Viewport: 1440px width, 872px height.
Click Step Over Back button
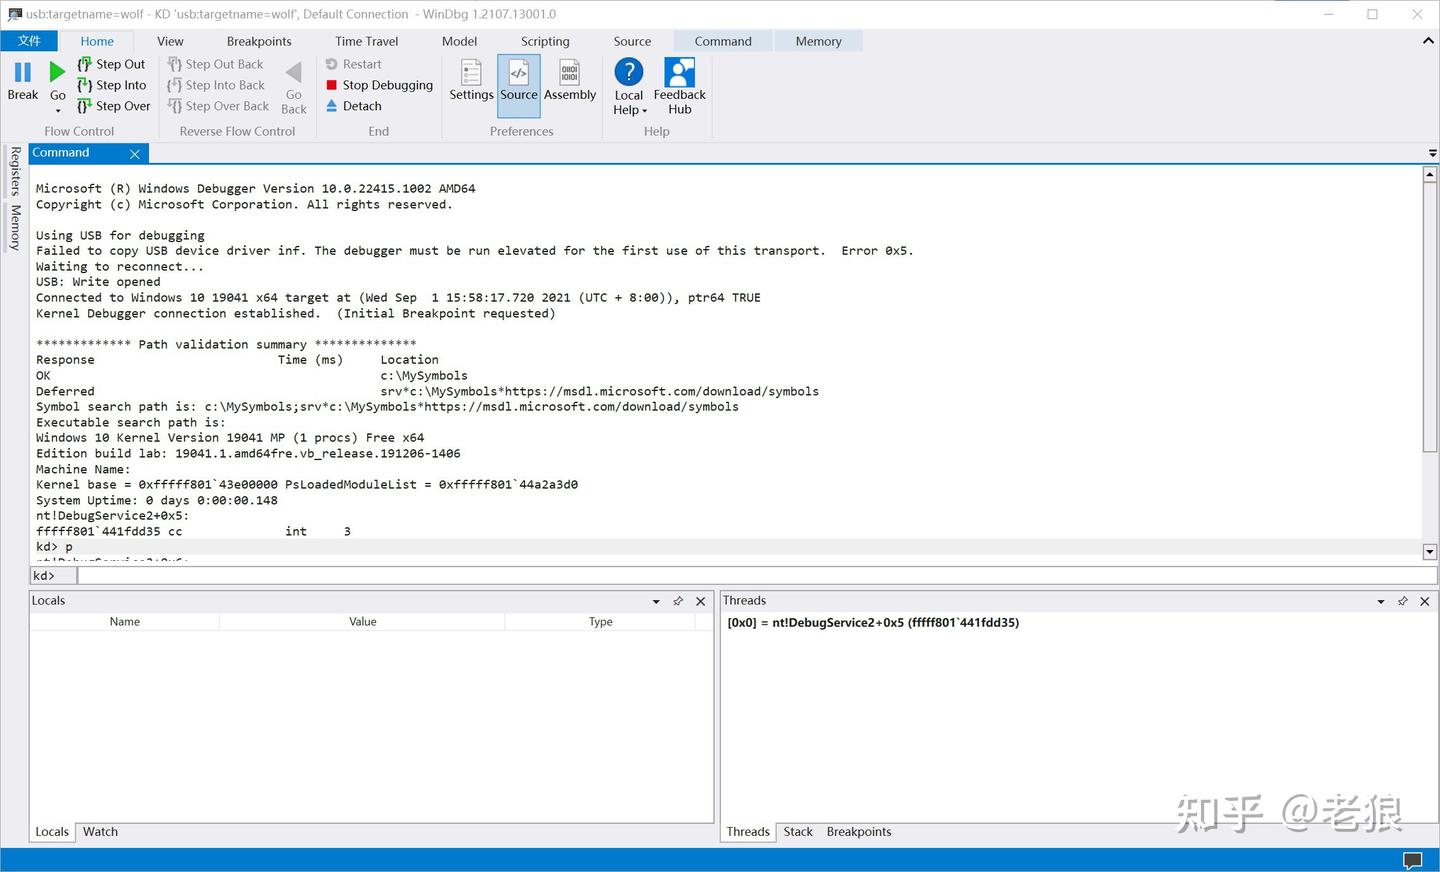(x=218, y=106)
